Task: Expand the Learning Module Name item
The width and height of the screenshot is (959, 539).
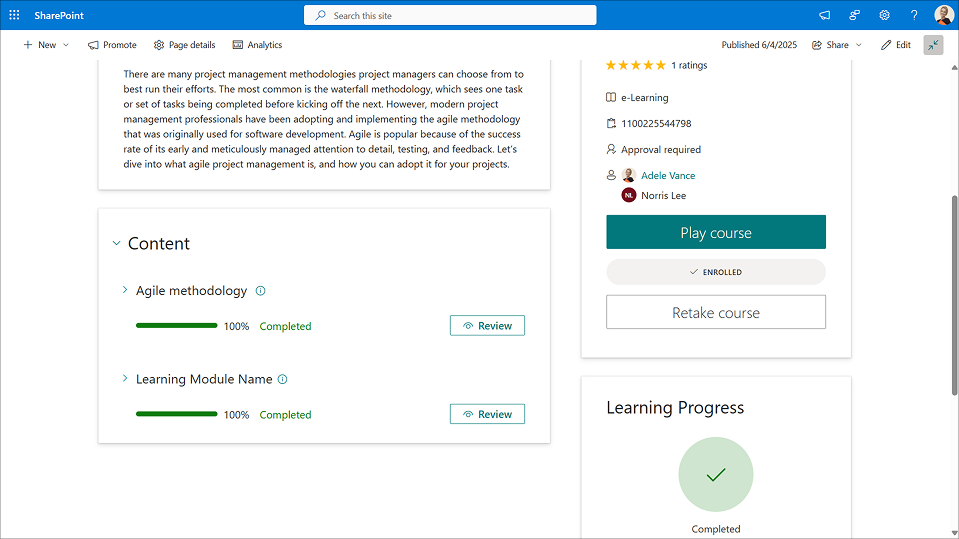Action: pos(125,380)
